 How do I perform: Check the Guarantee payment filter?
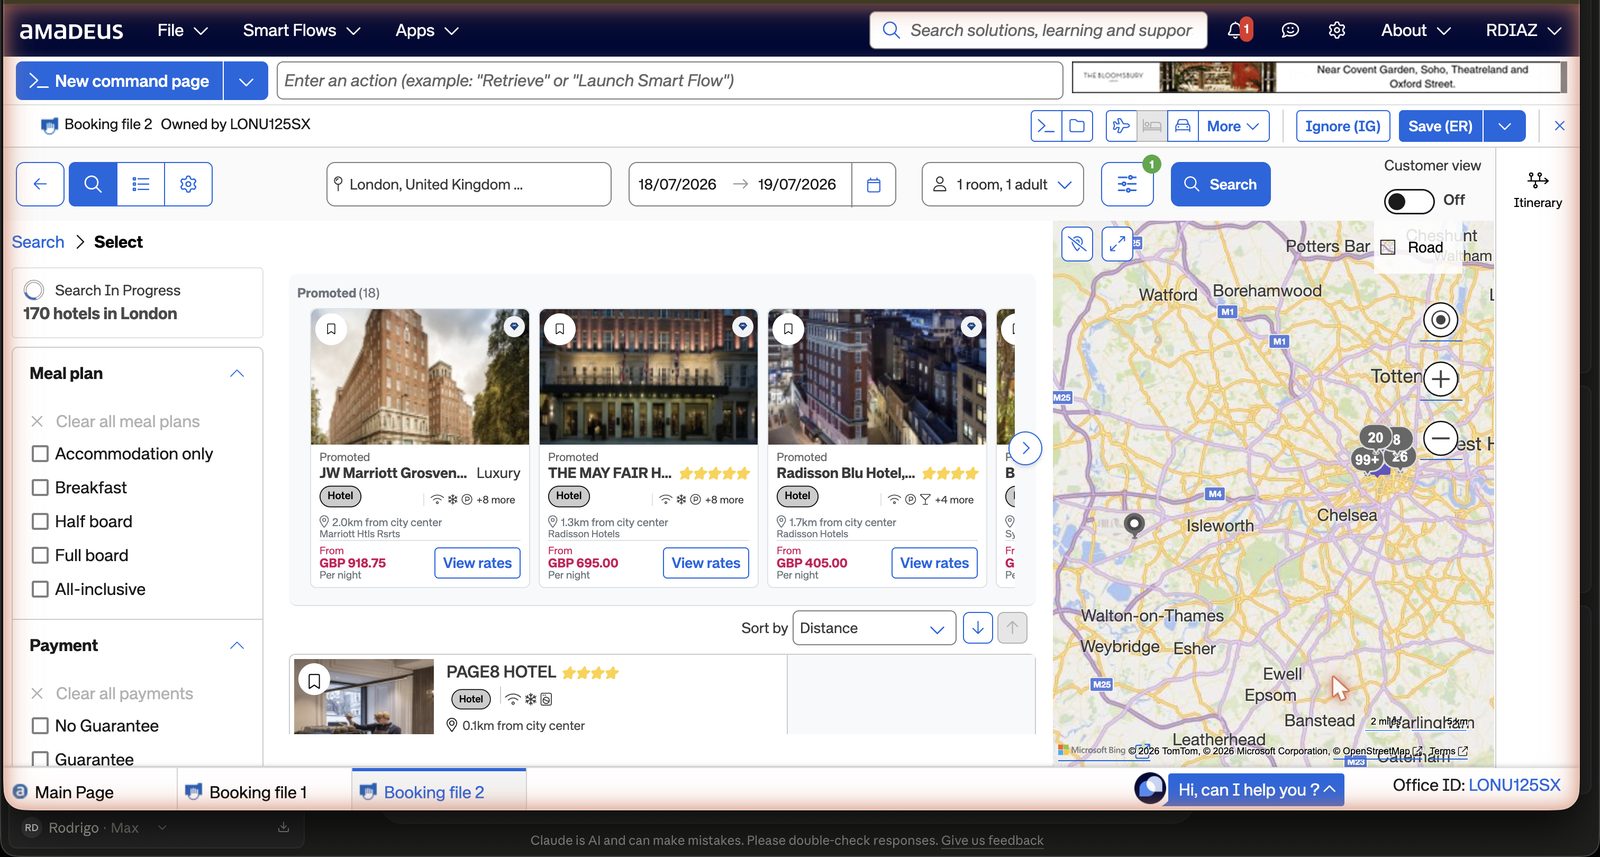pyautogui.click(x=40, y=760)
